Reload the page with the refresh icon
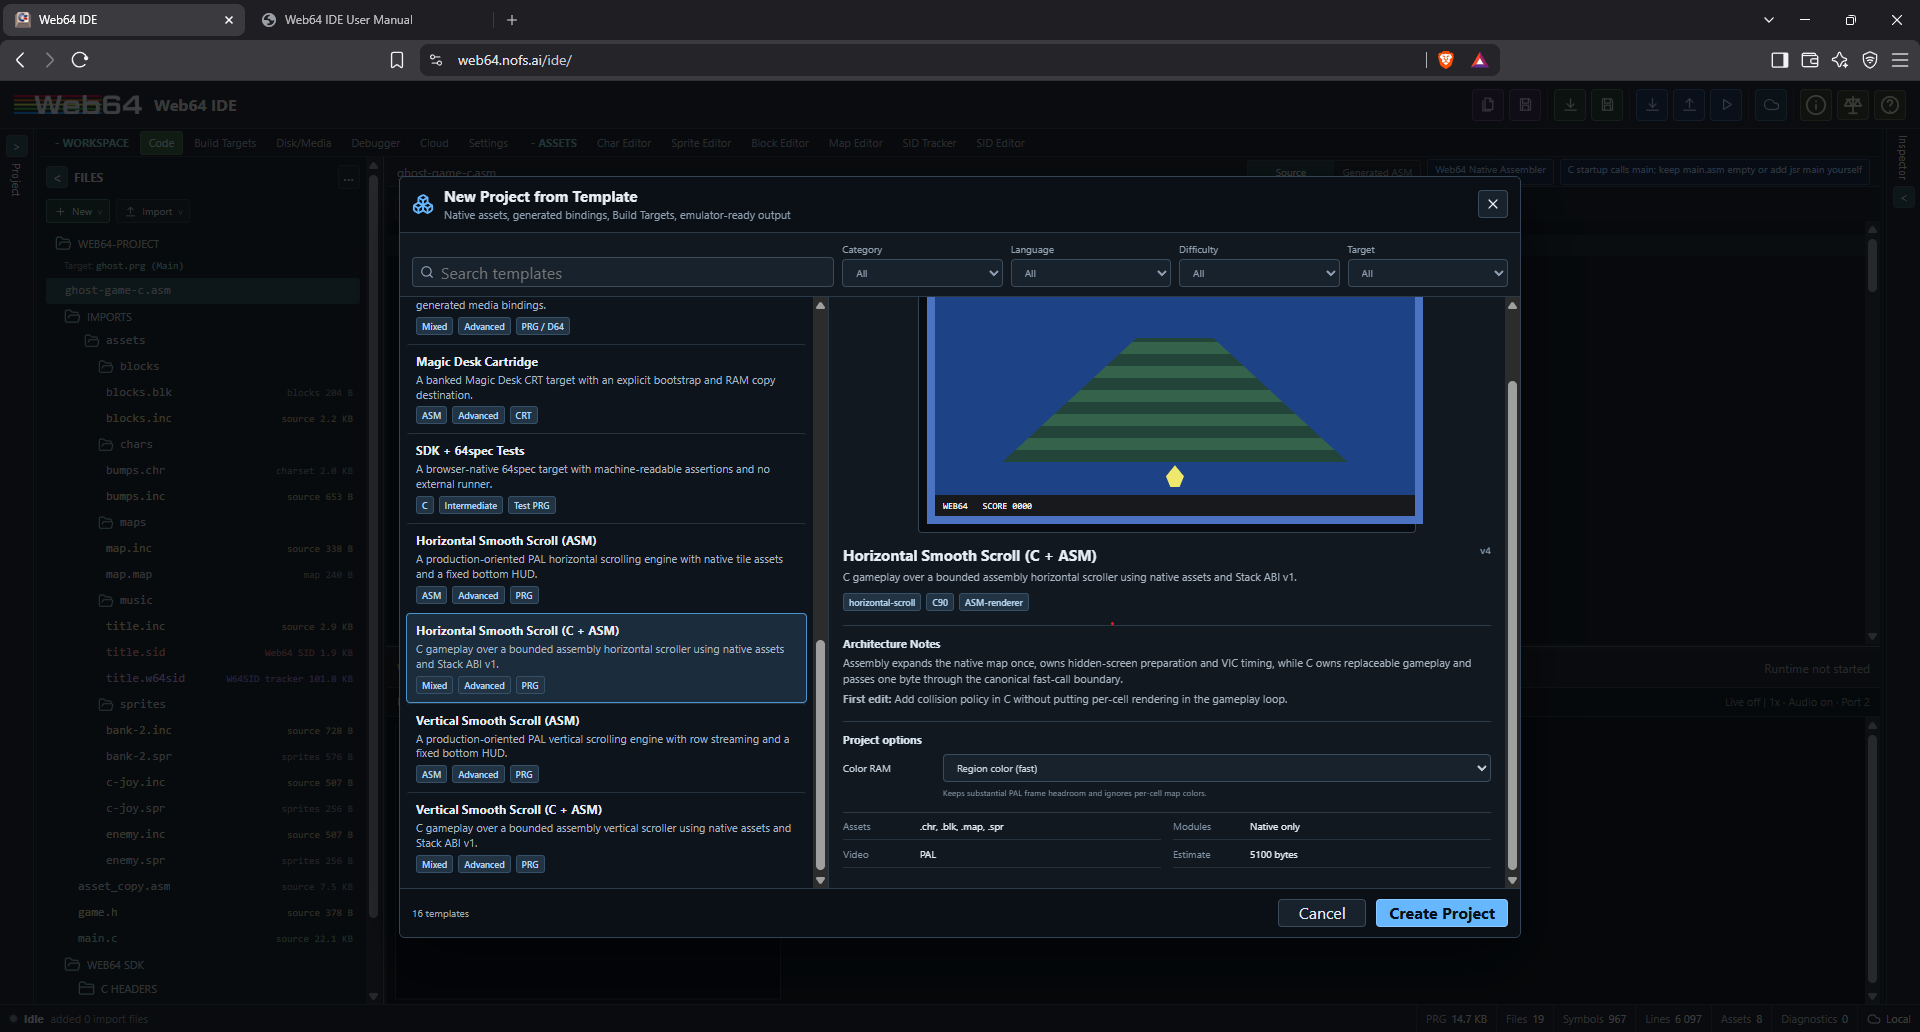This screenshot has width=1920, height=1032. pos(80,60)
